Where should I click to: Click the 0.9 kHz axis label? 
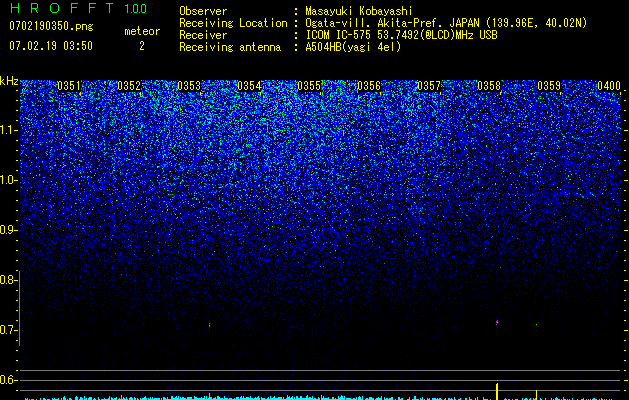[8, 230]
